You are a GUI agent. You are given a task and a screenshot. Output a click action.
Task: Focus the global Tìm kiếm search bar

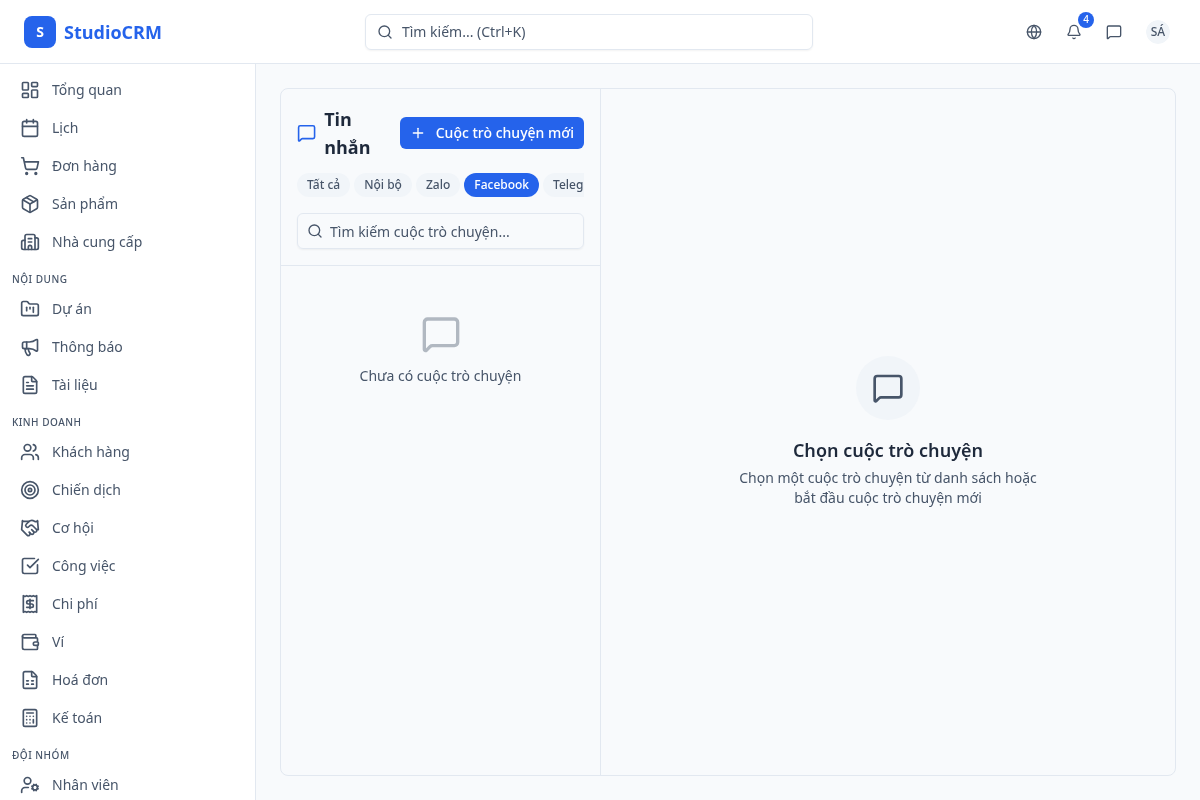[588, 31]
